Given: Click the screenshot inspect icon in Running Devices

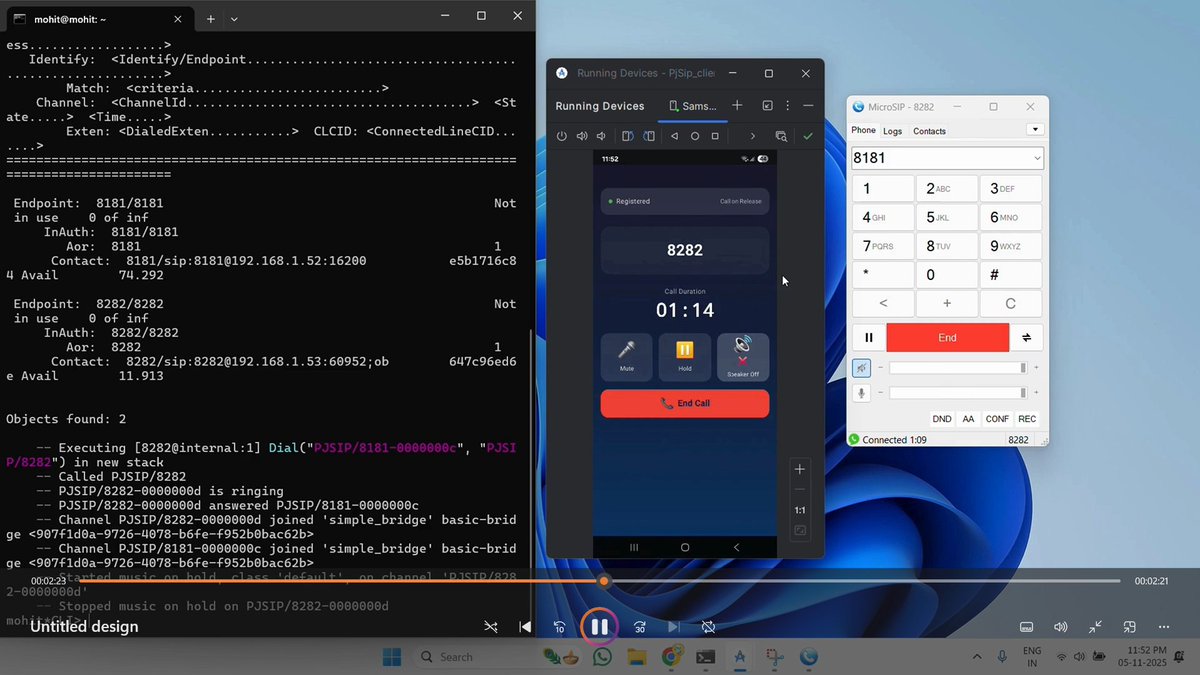Looking at the screenshot, I should tap(782, 136).
